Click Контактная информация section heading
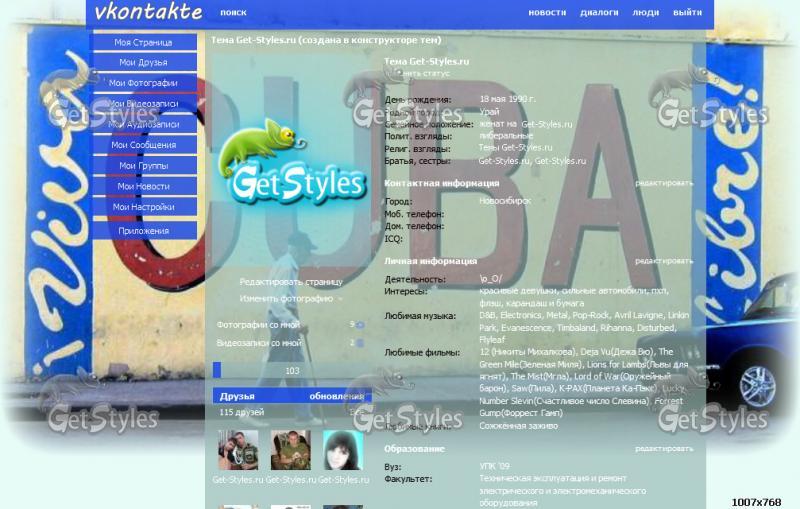 [x=441, y=183]
